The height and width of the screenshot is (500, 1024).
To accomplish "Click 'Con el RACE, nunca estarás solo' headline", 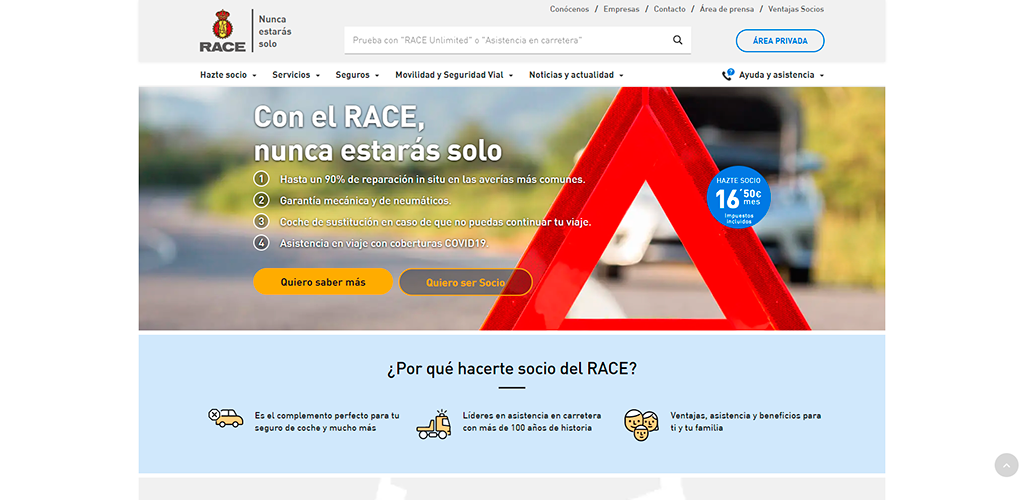I will [x=377, y=134].
